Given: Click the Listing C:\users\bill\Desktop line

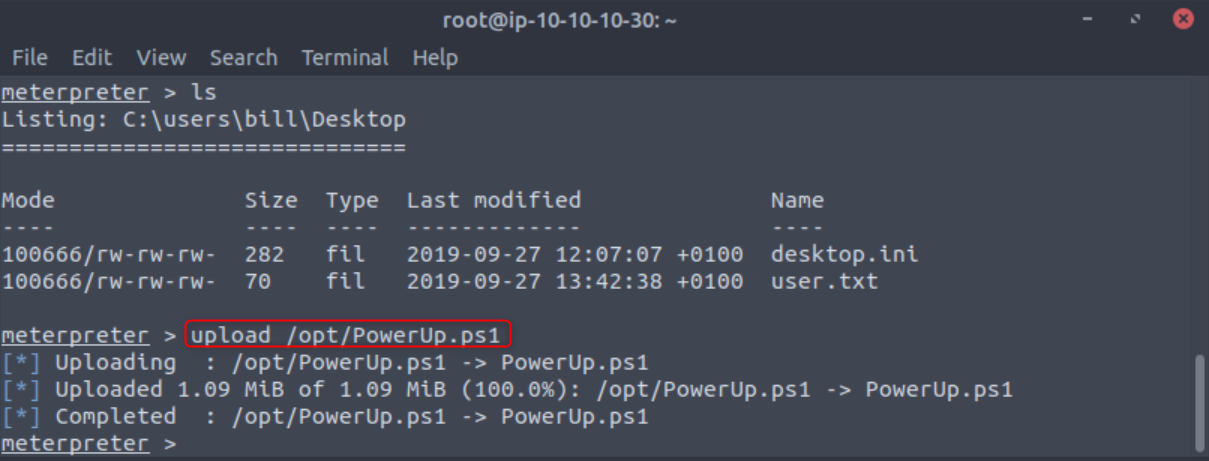Looking at the screenshot, I should tap(204, 120).
